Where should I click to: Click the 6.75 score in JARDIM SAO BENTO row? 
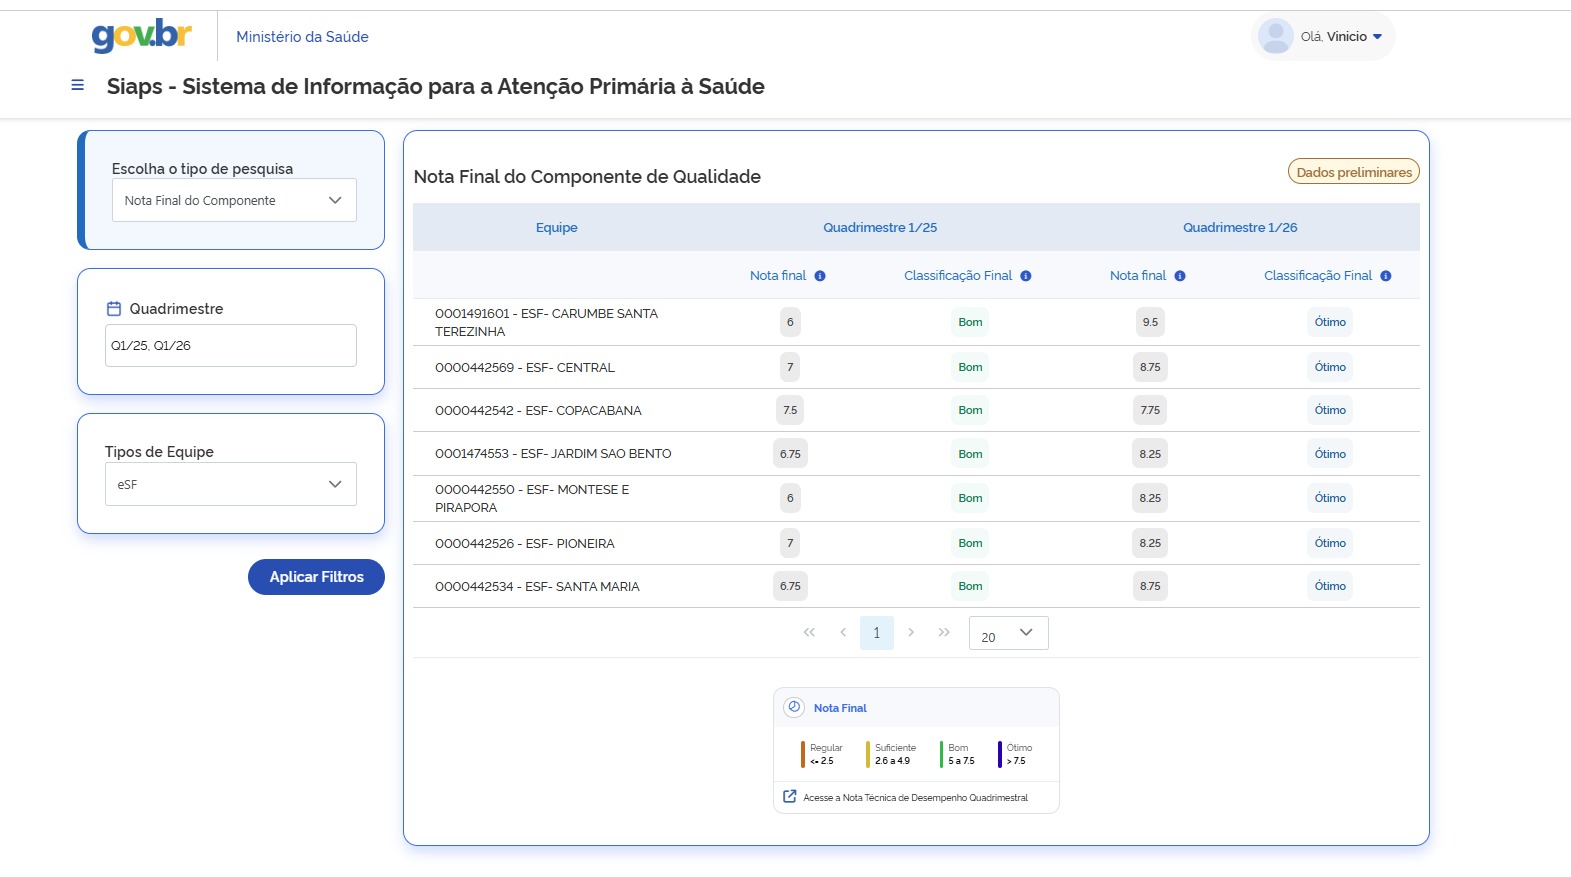click(790, 454)
